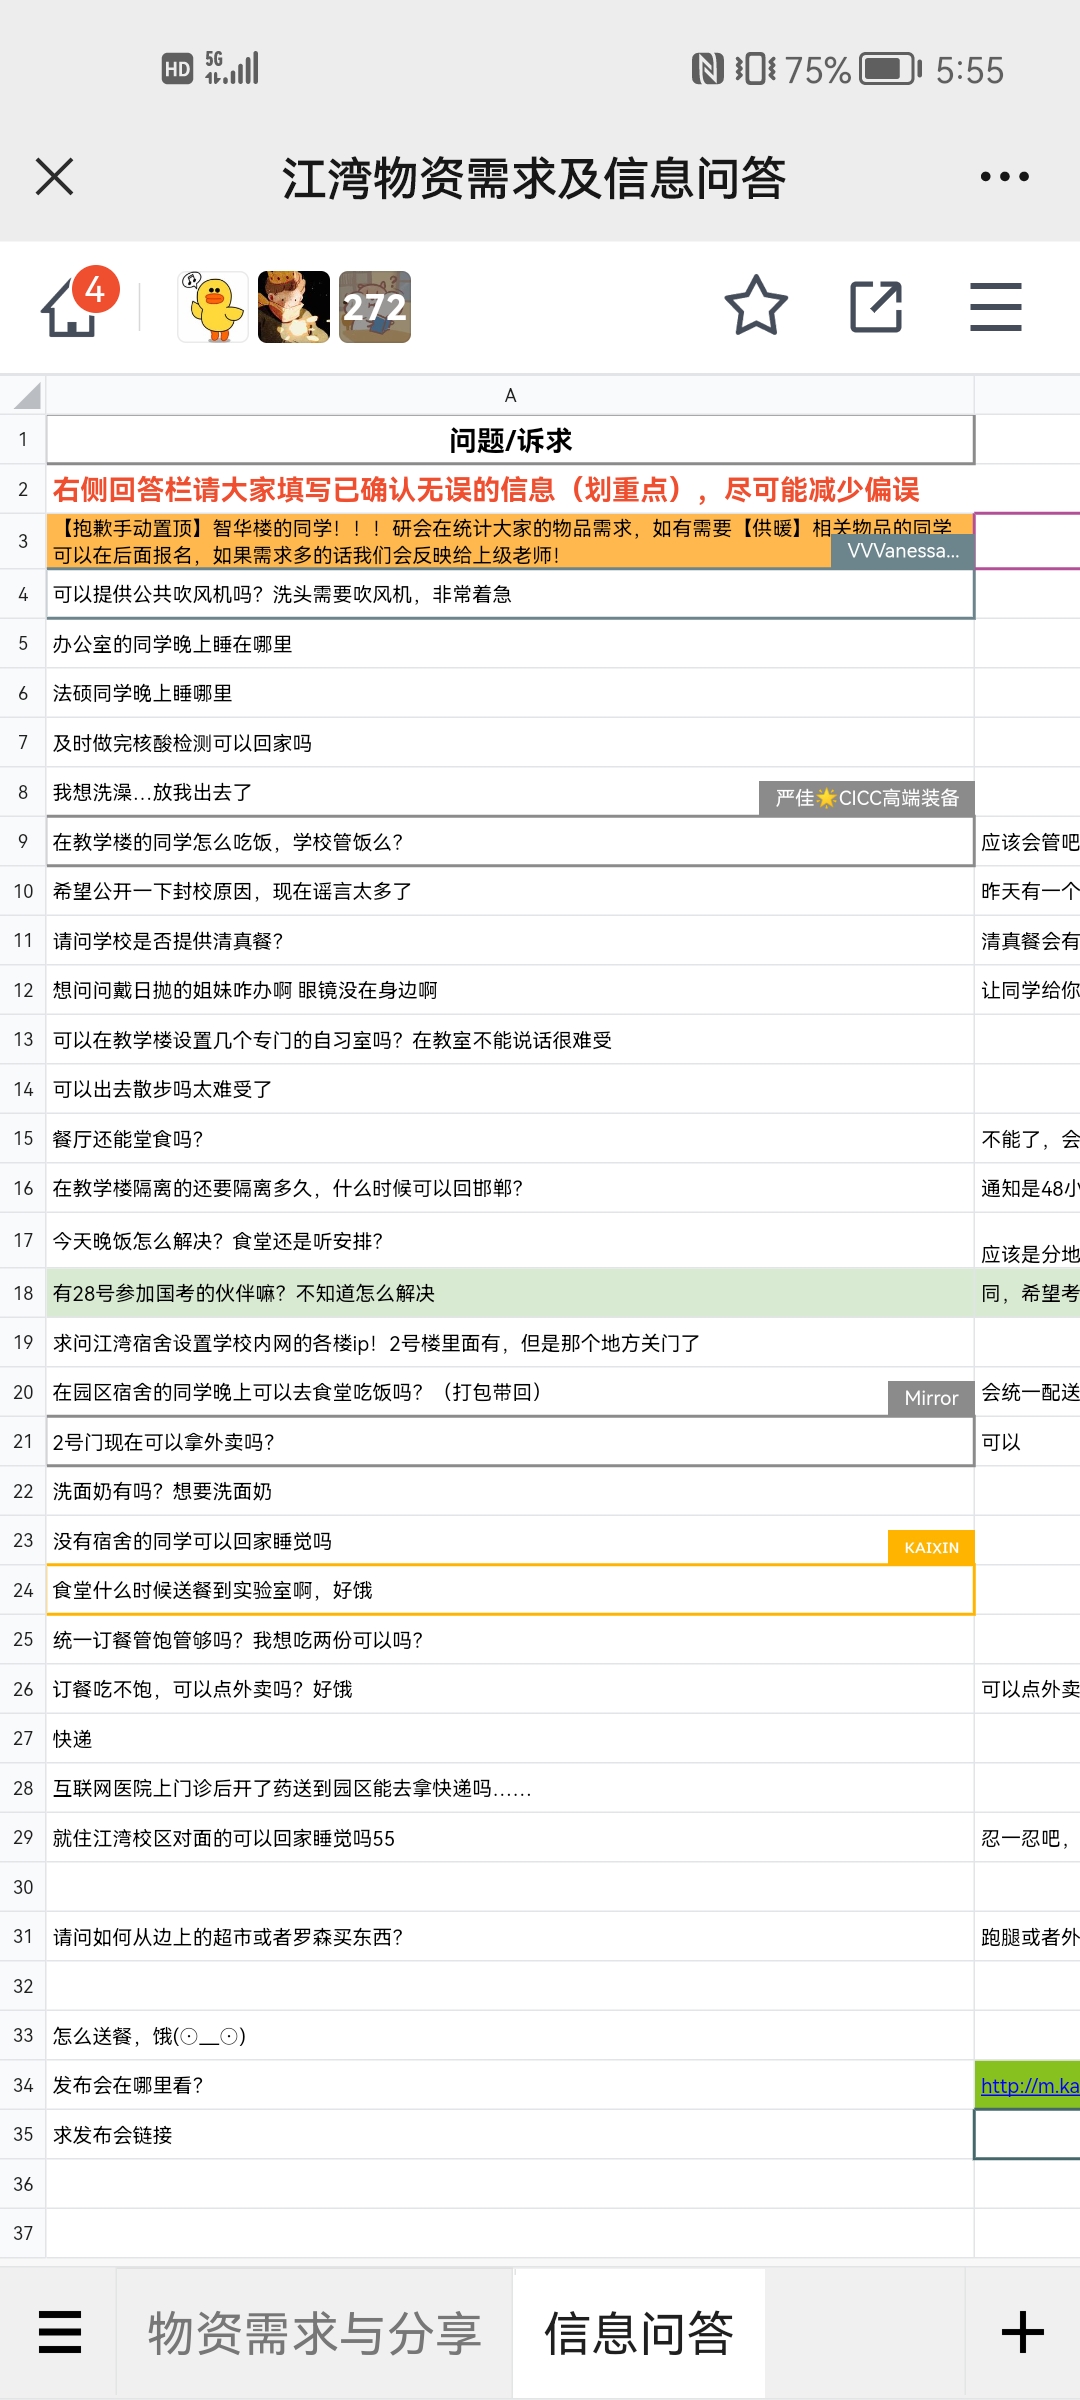
Task: Tap the yellow duck collaborator avatar
Action: point(213,307)
